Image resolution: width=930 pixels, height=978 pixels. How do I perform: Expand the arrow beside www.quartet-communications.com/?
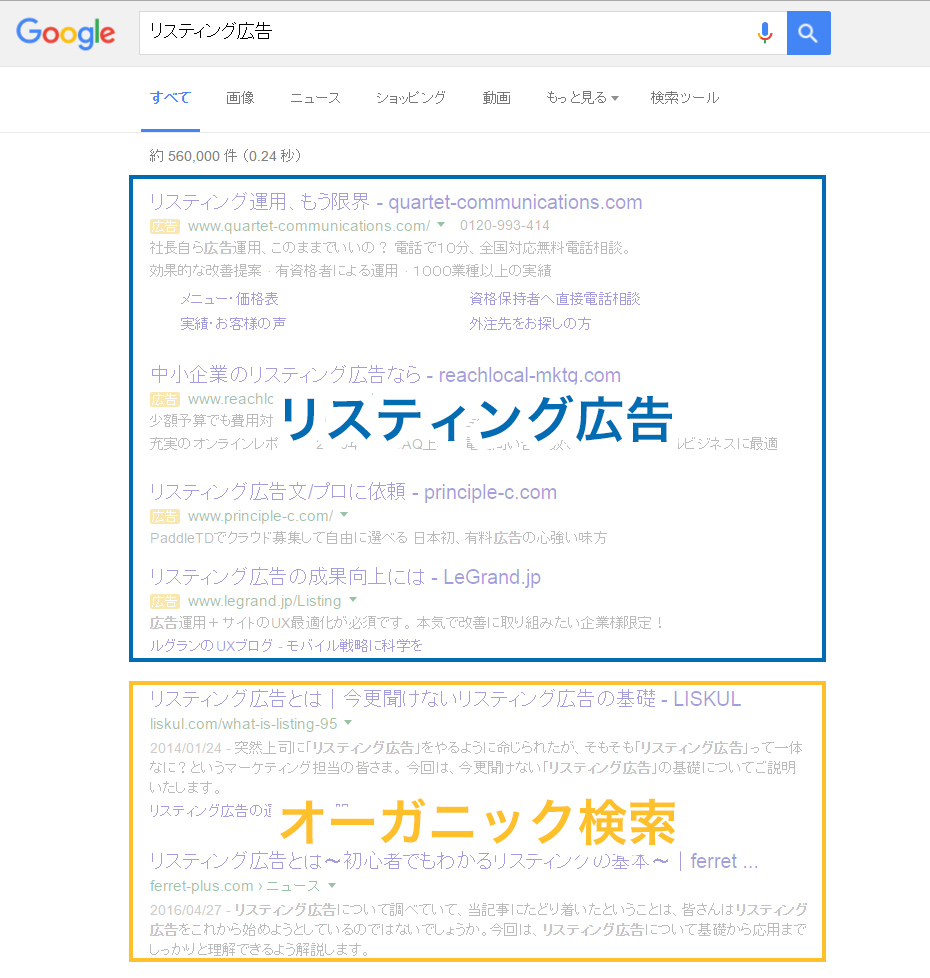tap(441, 225)
